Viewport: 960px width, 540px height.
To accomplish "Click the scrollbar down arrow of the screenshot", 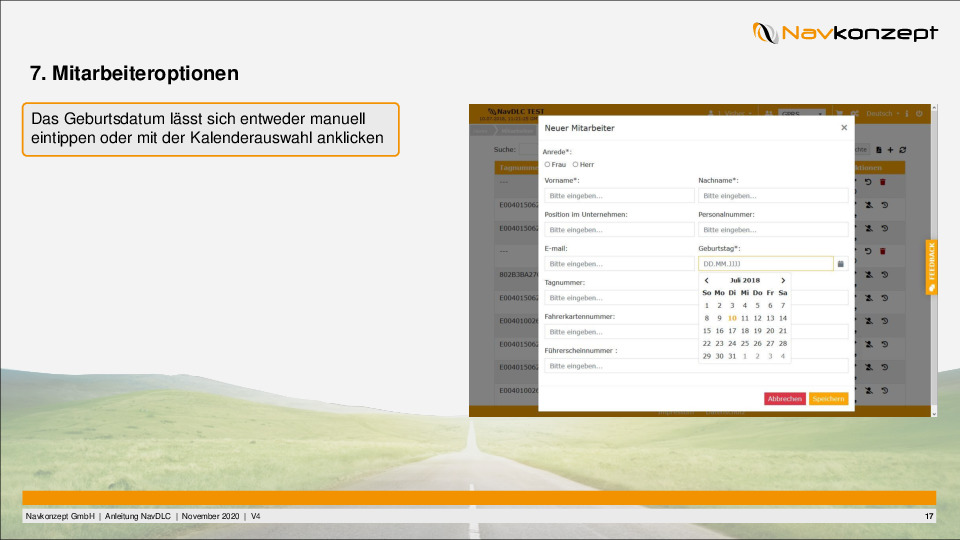I will tap(934, 414).
